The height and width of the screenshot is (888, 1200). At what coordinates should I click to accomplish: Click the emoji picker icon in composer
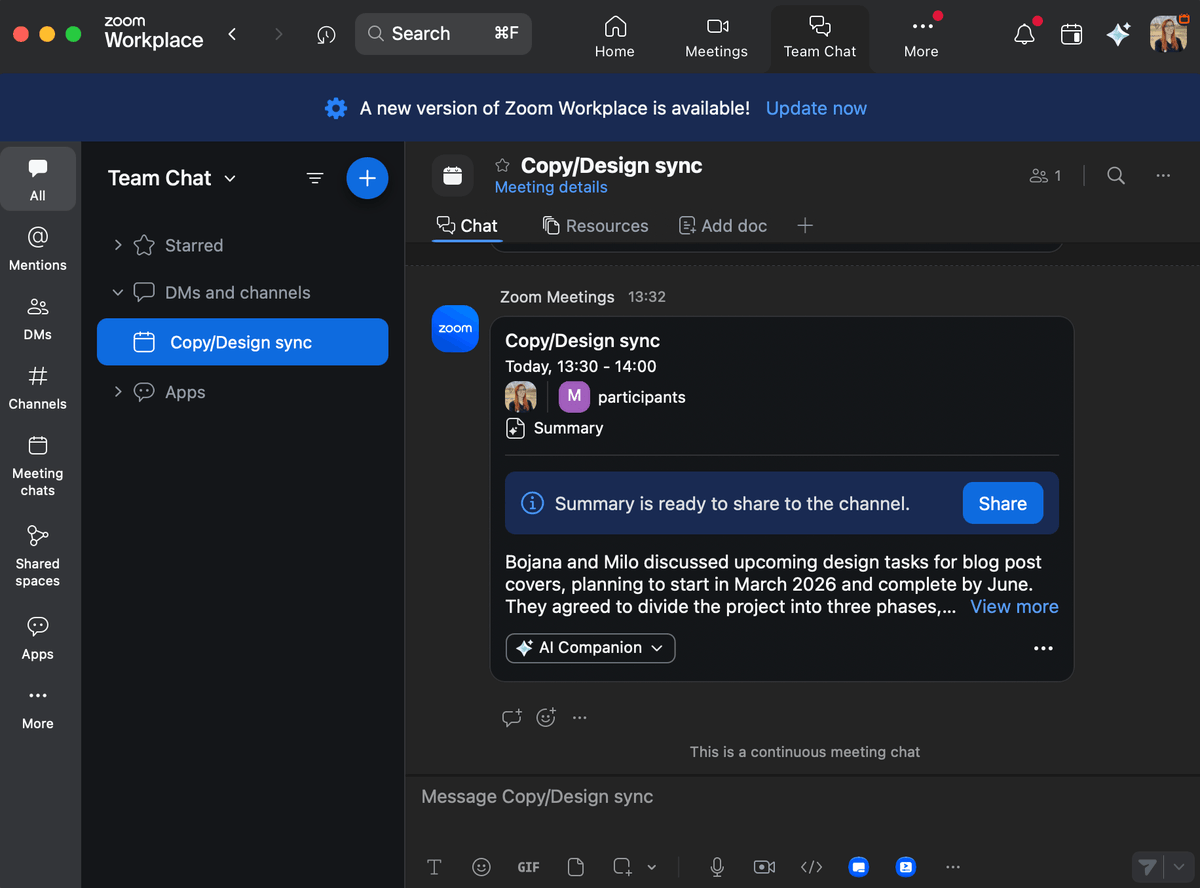pos(481,867)
